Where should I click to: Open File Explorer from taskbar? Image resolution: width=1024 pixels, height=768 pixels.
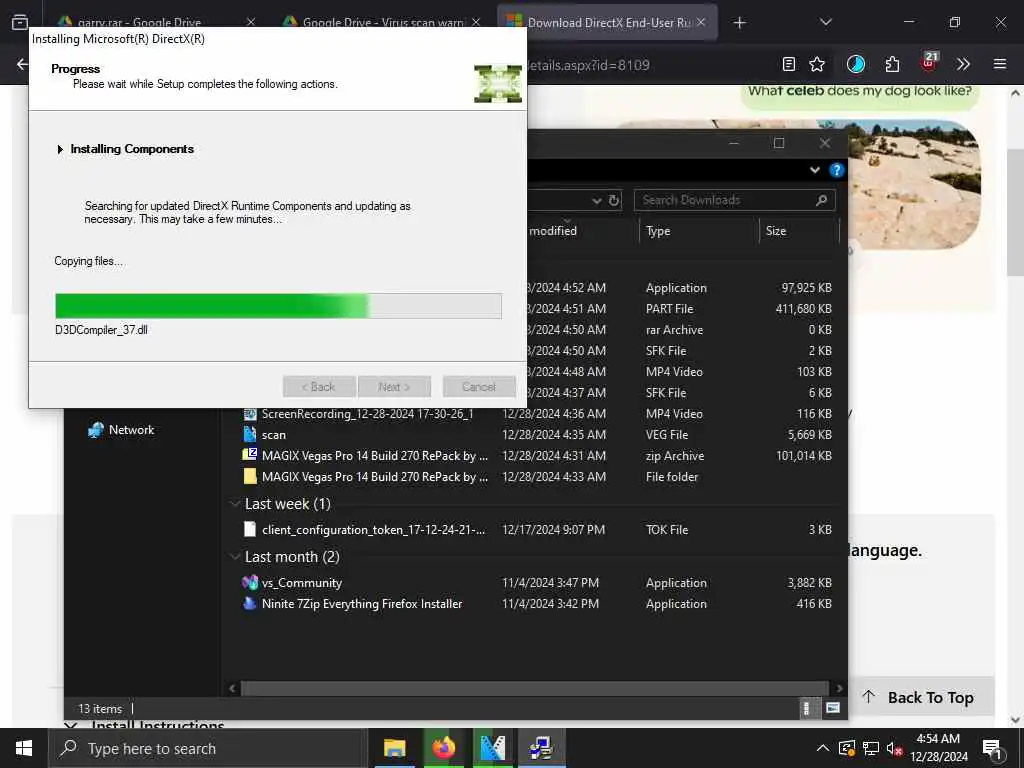point(394,748)
